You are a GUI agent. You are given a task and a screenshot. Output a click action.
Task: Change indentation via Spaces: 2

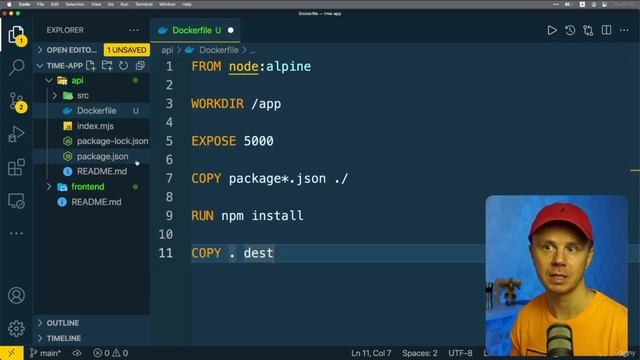[420, 353]
